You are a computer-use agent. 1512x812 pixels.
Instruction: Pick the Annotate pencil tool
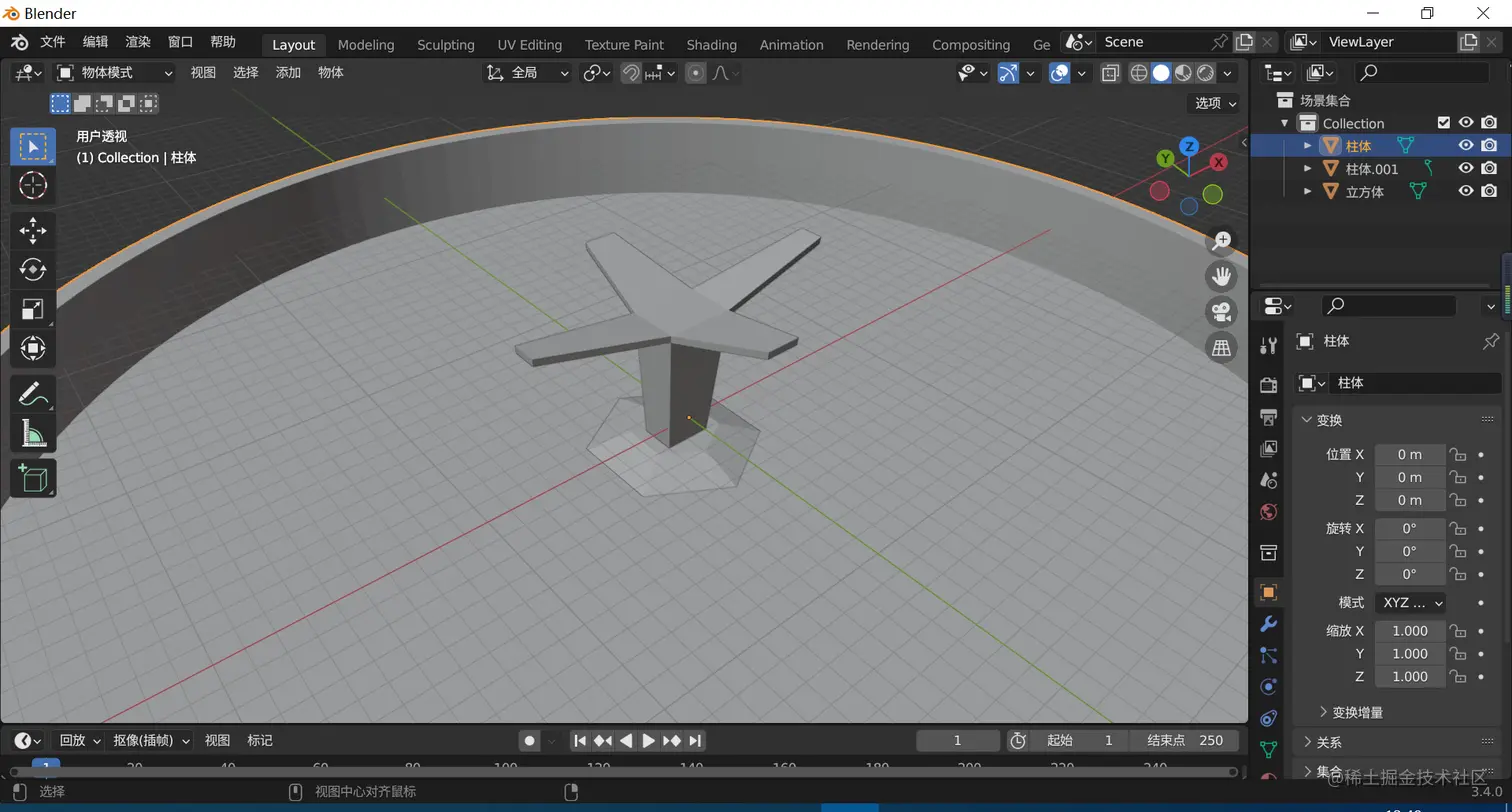[x=33, y=394]
